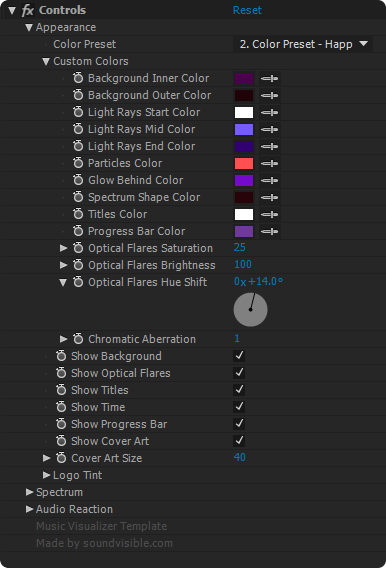Toggle stopwatch for Optical Flares Brightness

click(78, 265)
